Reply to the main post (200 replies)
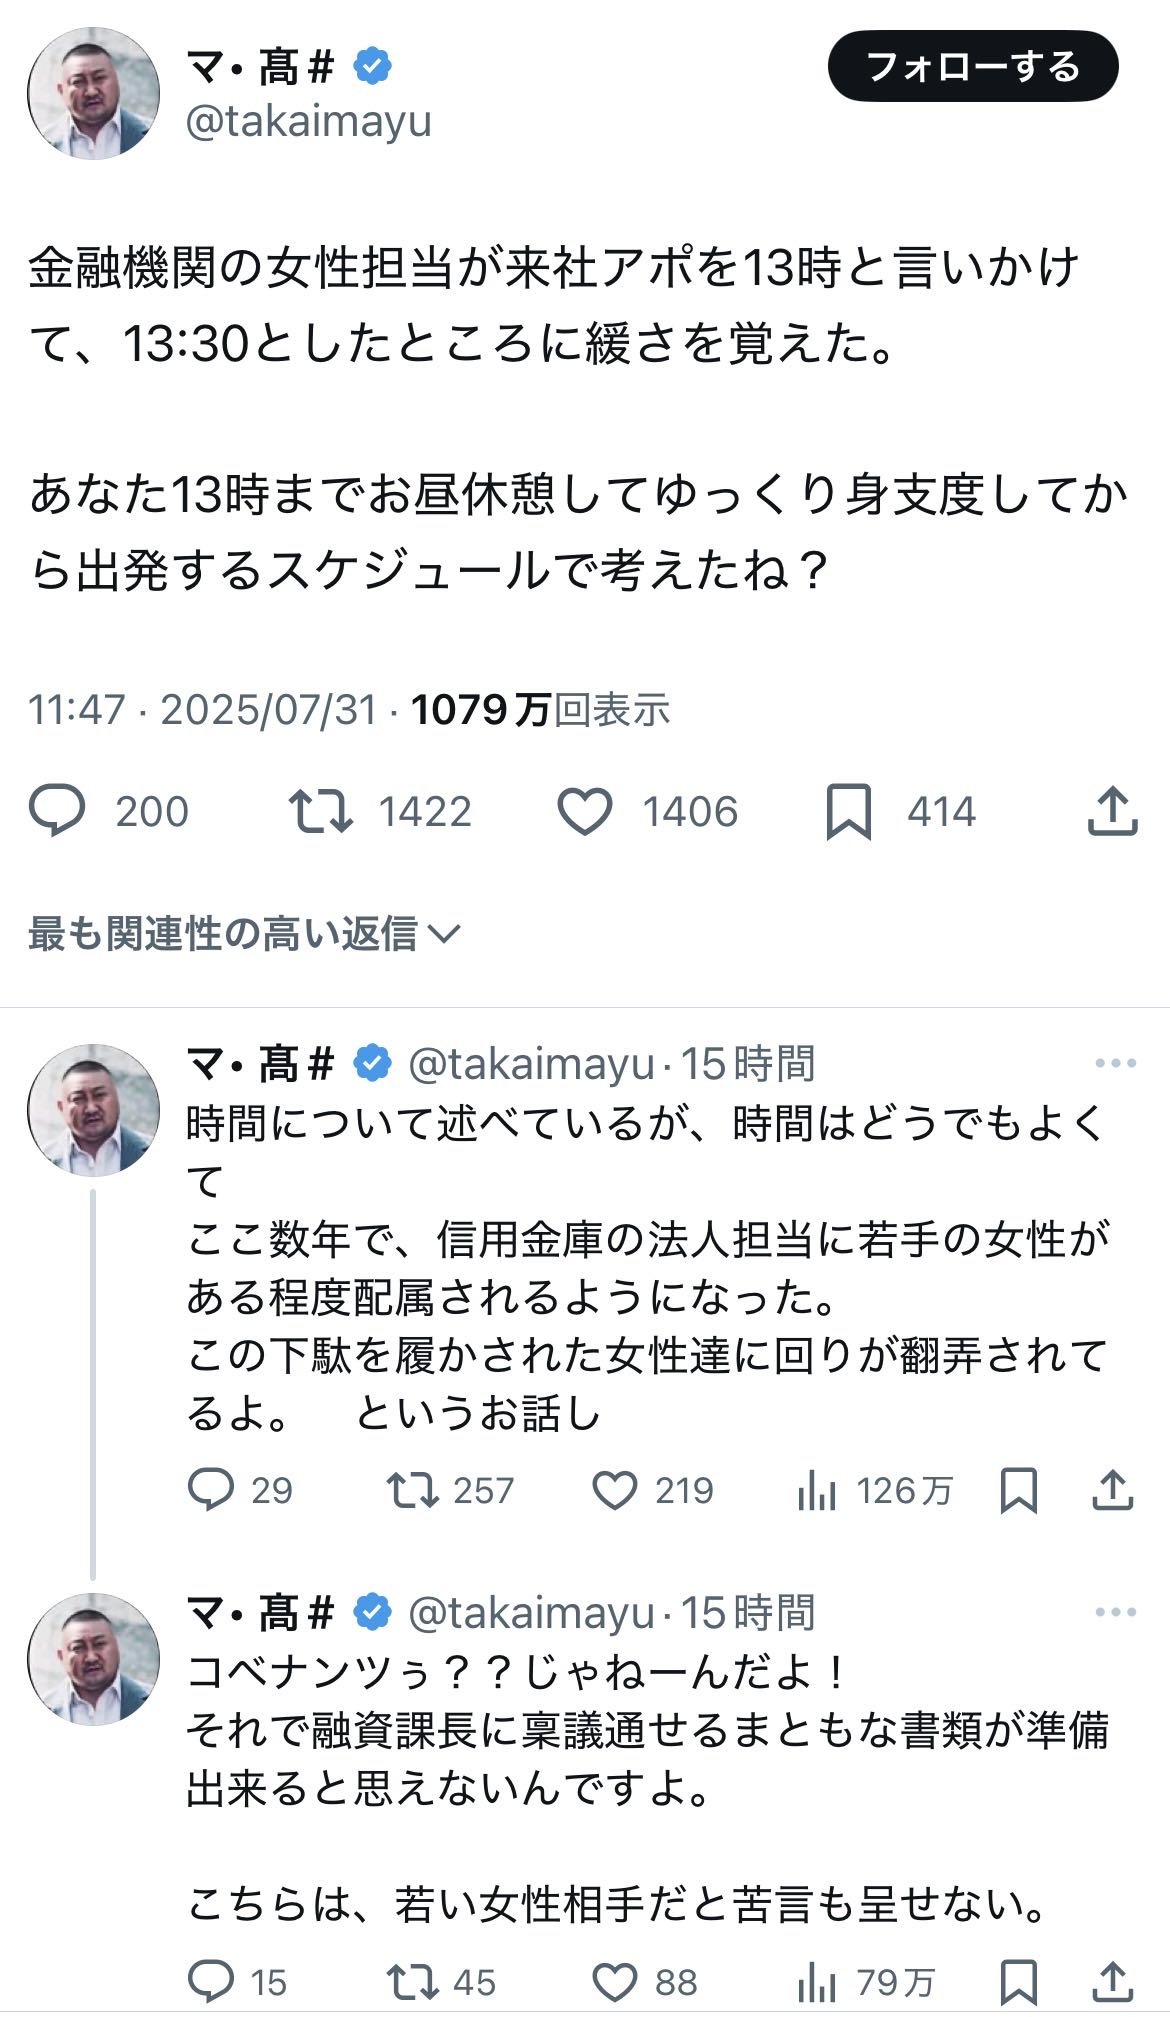Viewport: 1170px width, 2017px height. [58, 811]
